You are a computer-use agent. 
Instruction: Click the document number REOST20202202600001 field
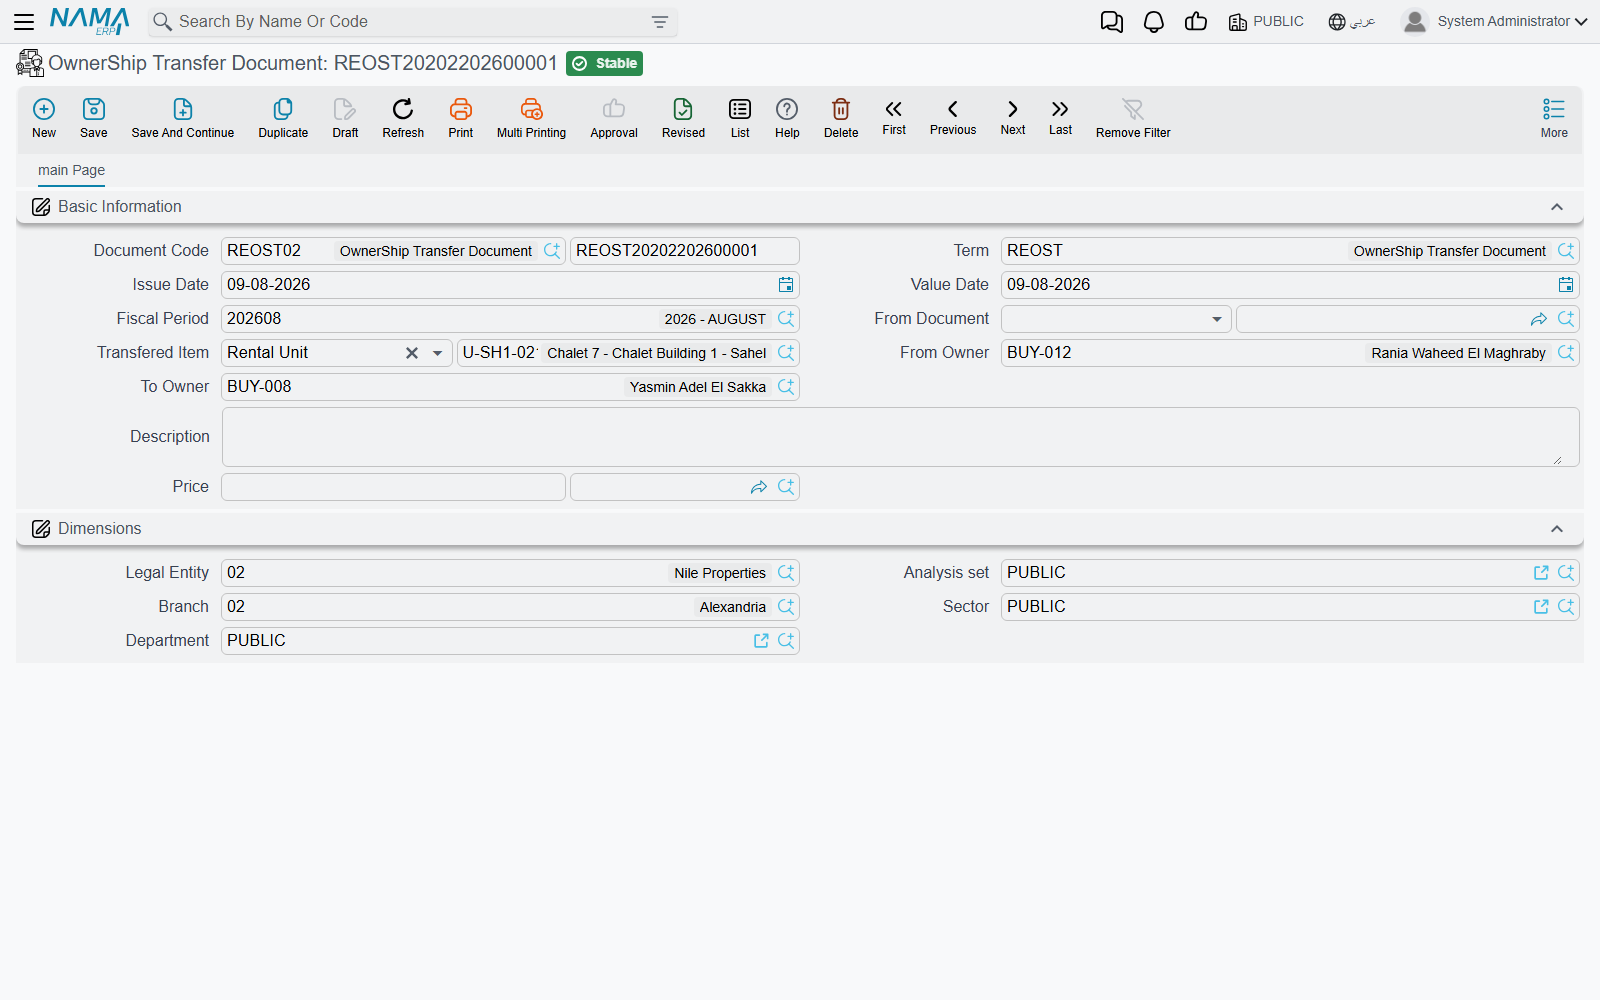[x=685, y=251]
